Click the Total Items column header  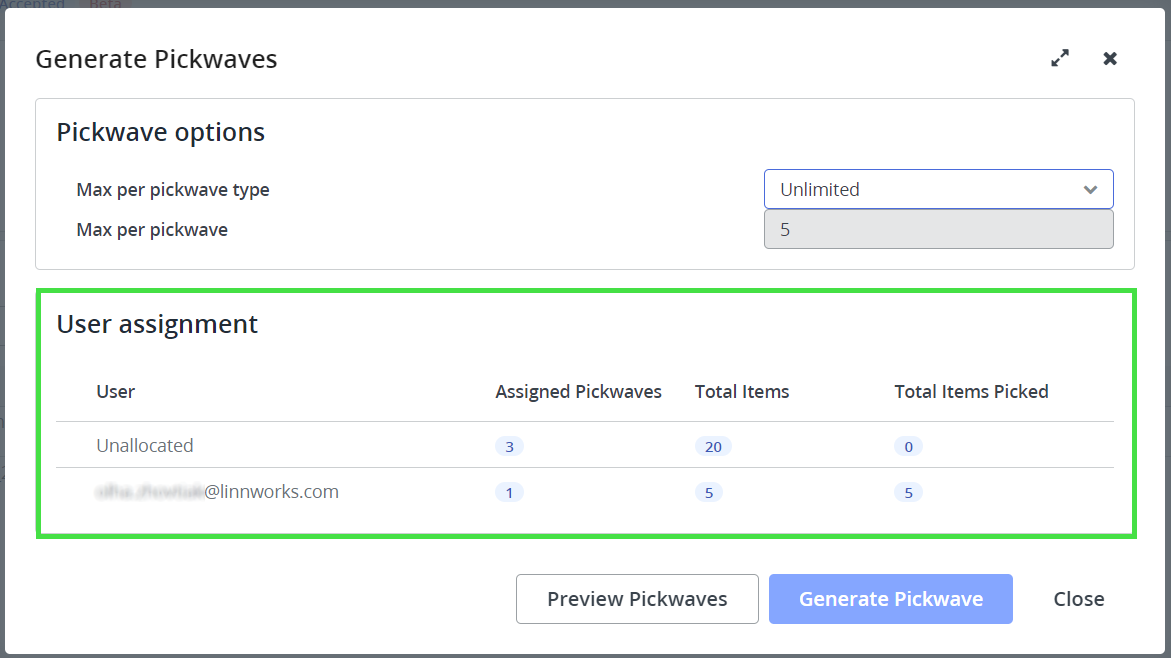point(742,392)
